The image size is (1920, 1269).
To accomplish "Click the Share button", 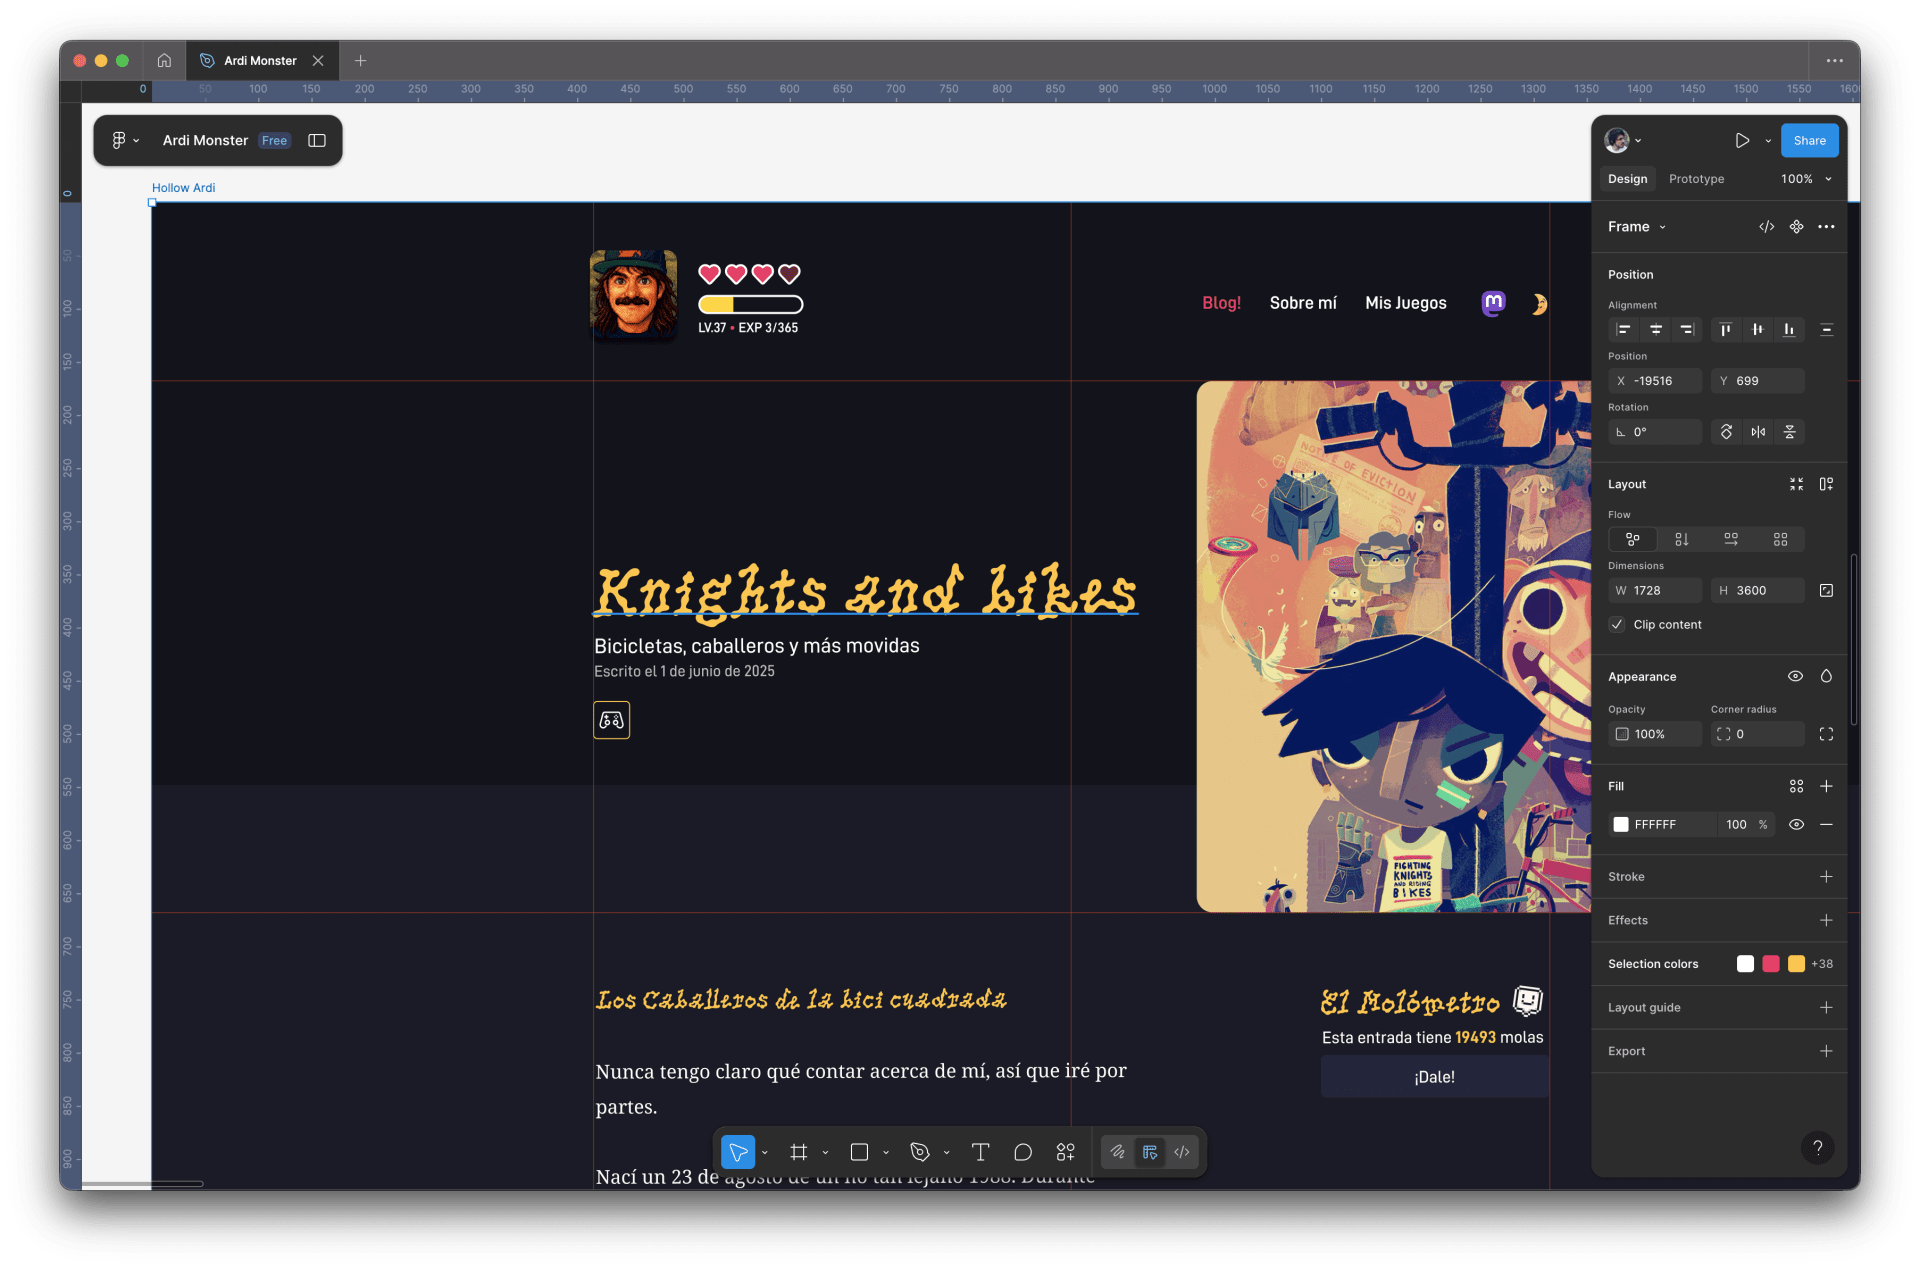I will click(x=1809, y=140).
